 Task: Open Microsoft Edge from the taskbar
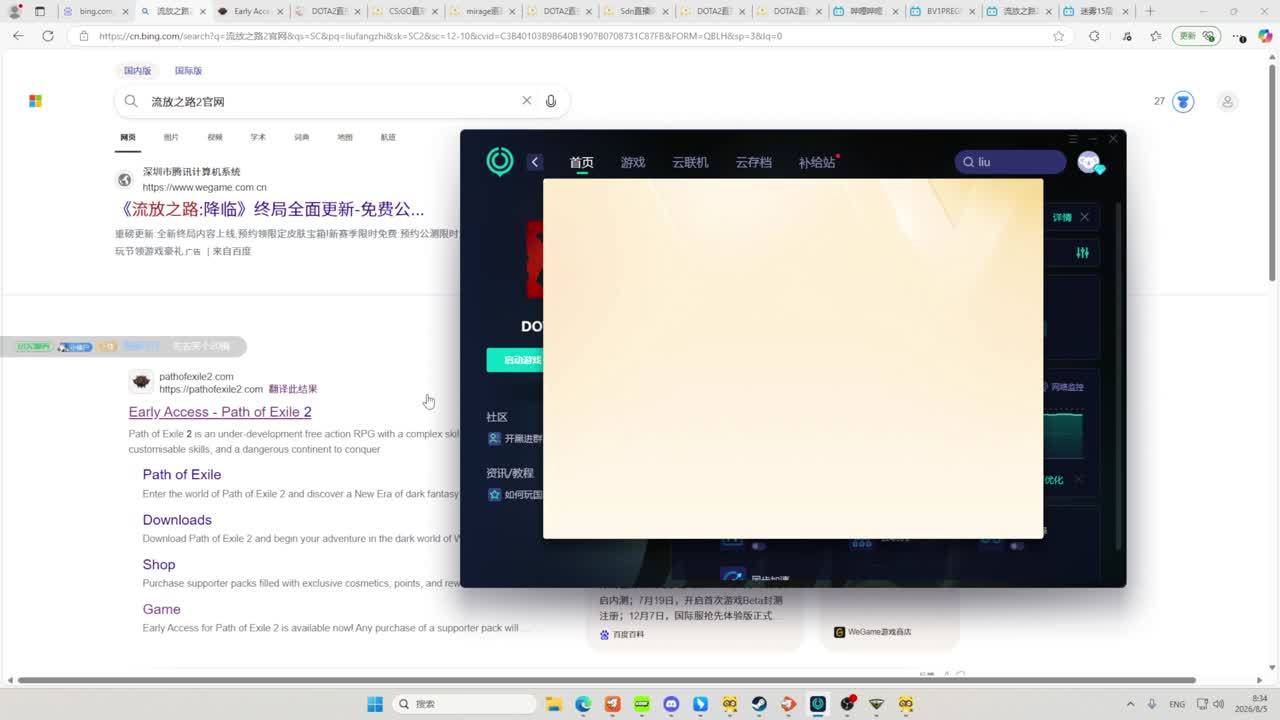(x=583, y=704)
